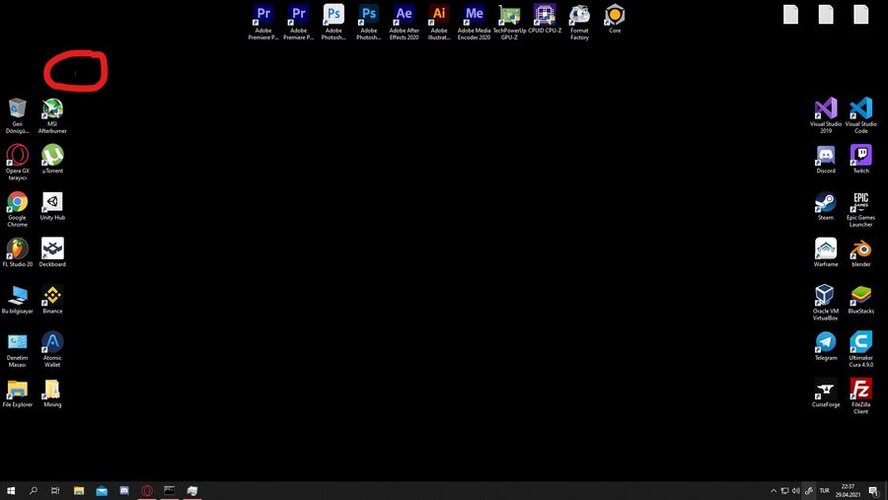The height and width of the screenshot is (500, 888).
Task: Launch Adobe After Effects 2020
Action: (404, 22)
